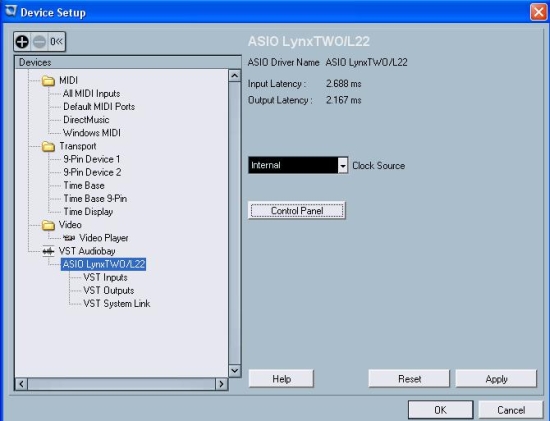Confirm with the OK button
This screenshot has height=421, width=550.
tap(441, 410)
